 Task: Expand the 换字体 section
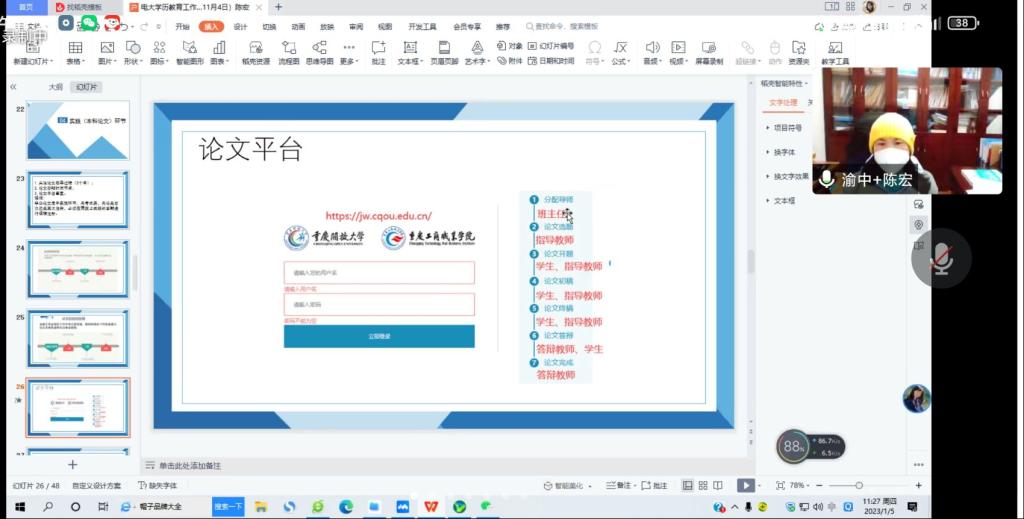[x=784, y=152]
